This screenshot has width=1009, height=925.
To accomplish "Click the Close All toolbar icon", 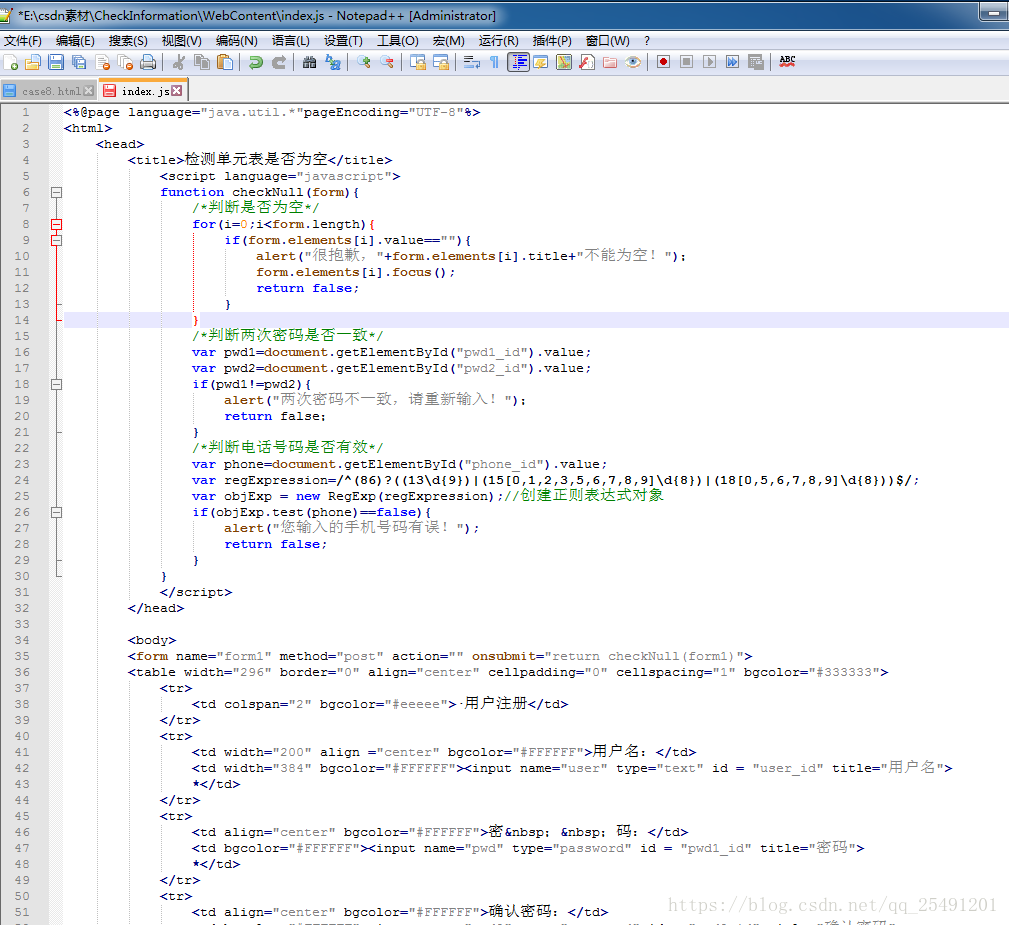I will [125, 62].
